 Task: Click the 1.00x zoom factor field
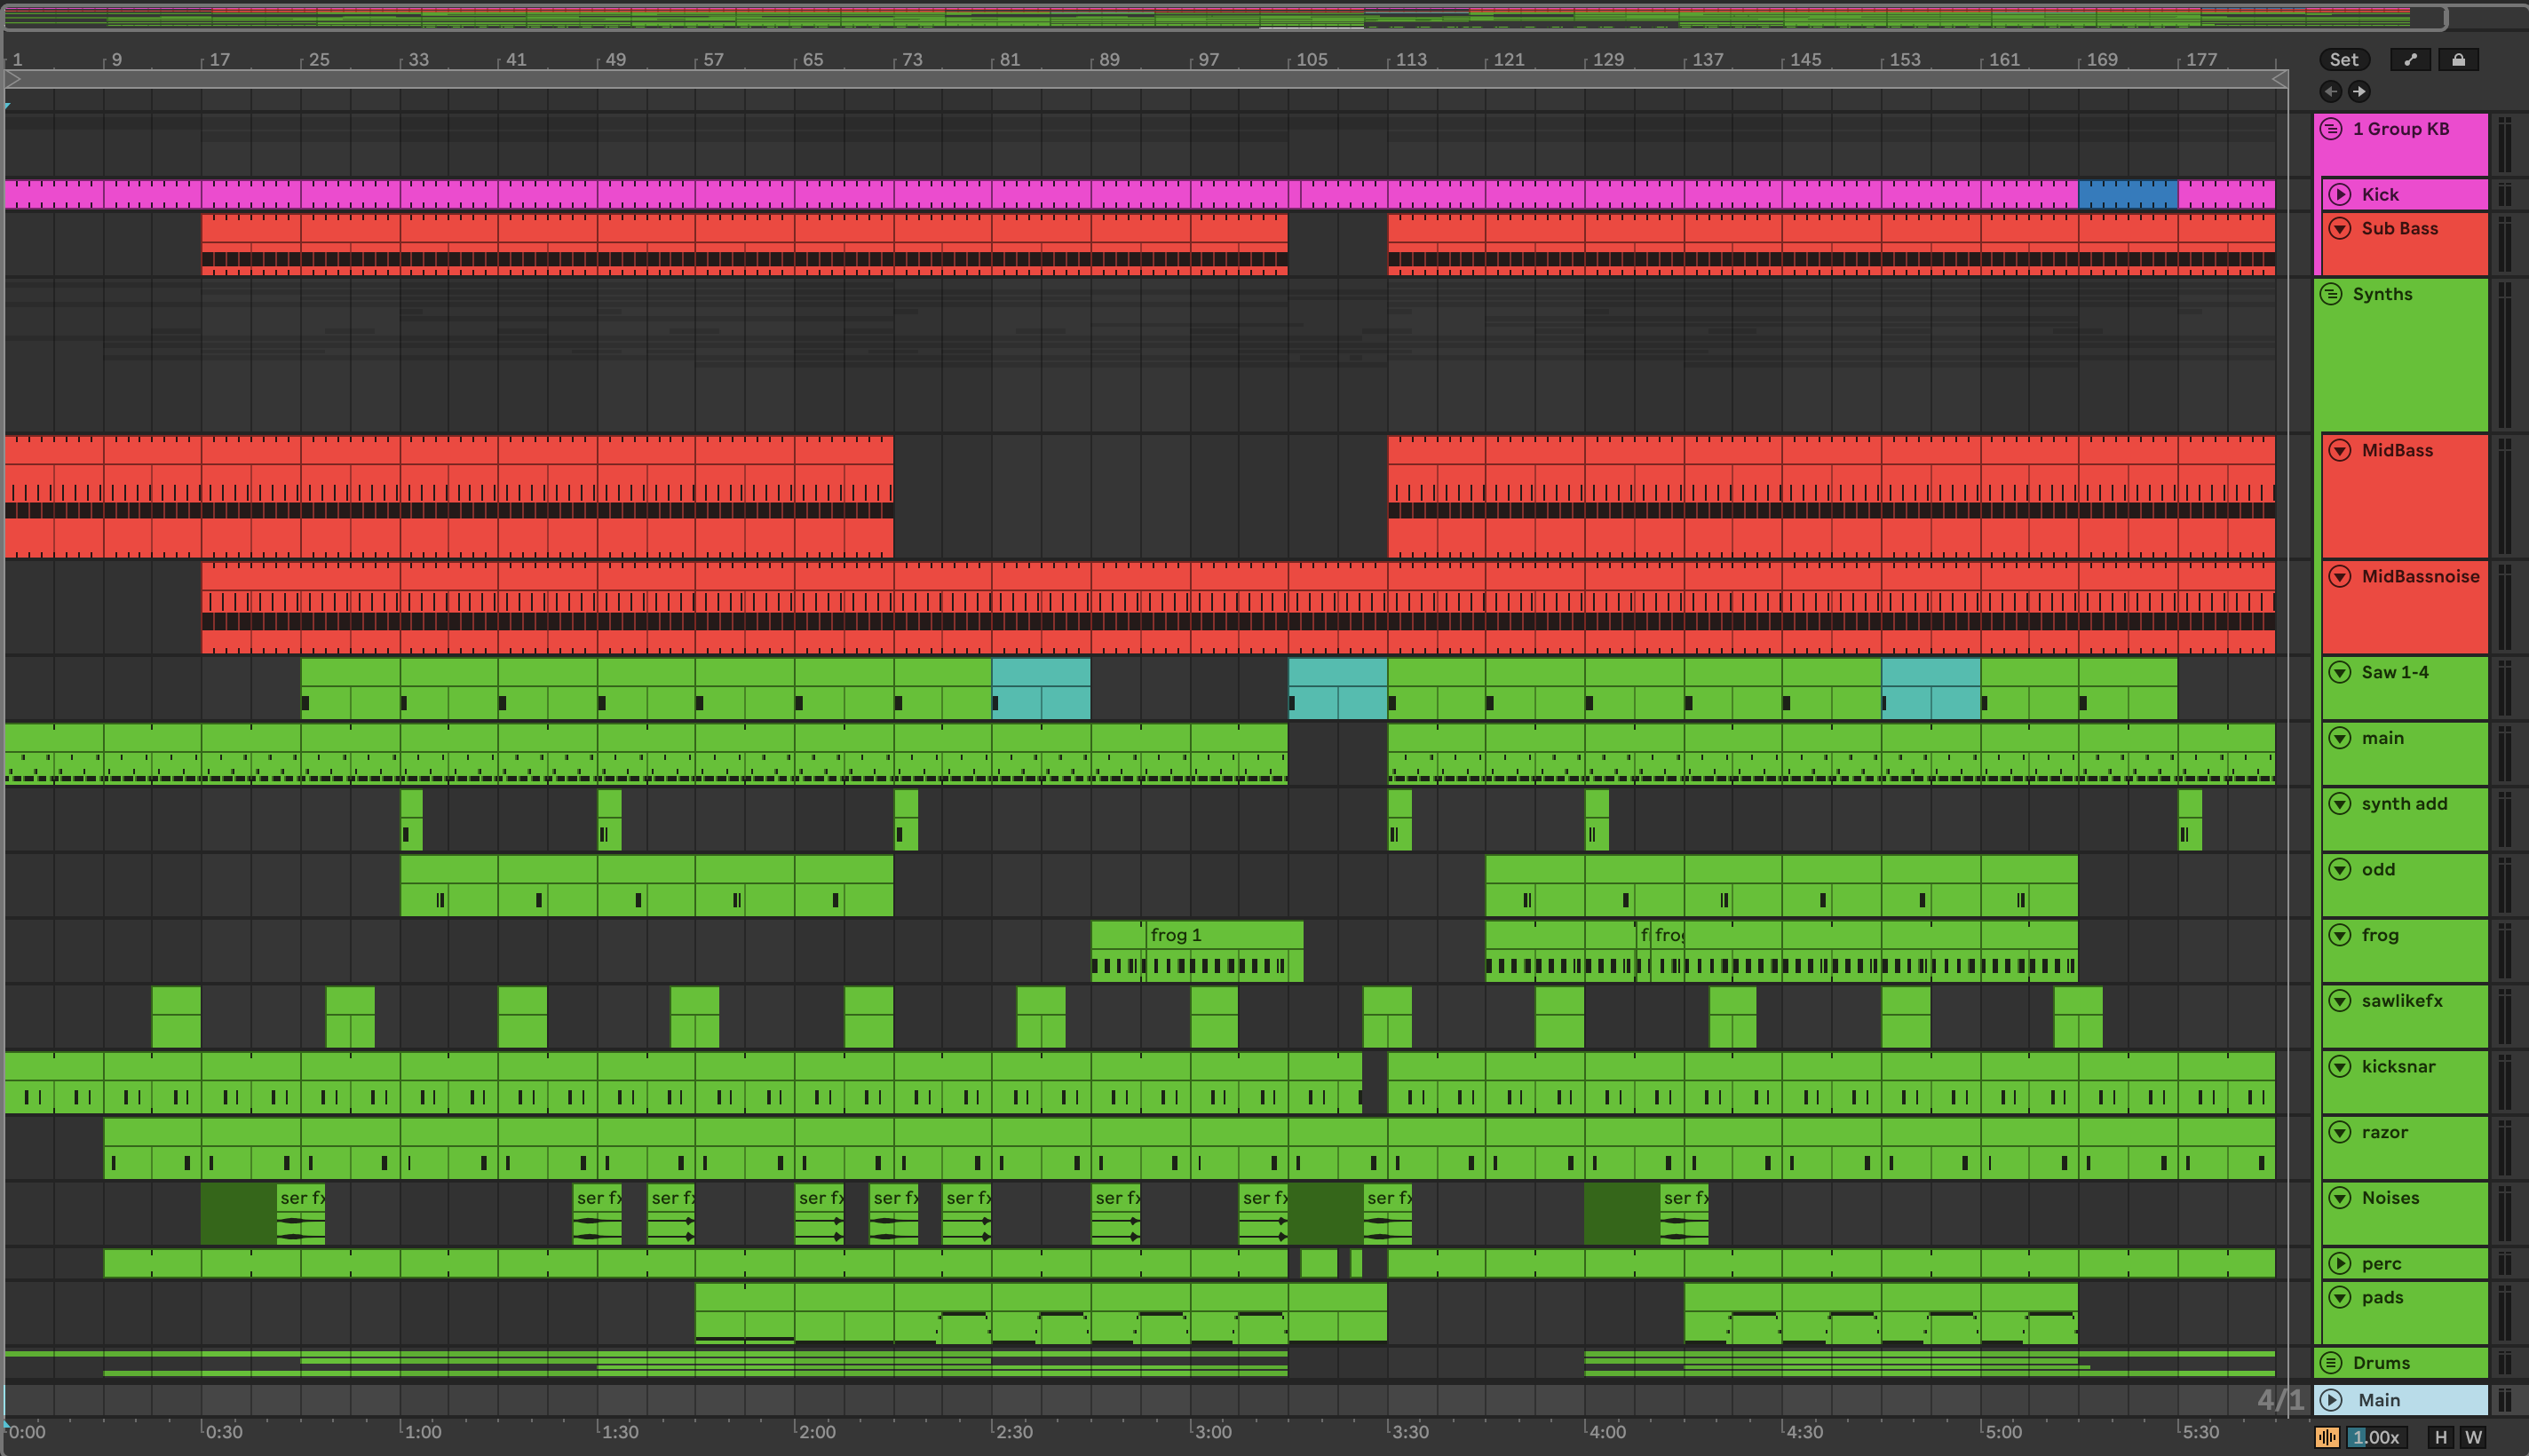pyautogui.click(x=2375, y=1437)
